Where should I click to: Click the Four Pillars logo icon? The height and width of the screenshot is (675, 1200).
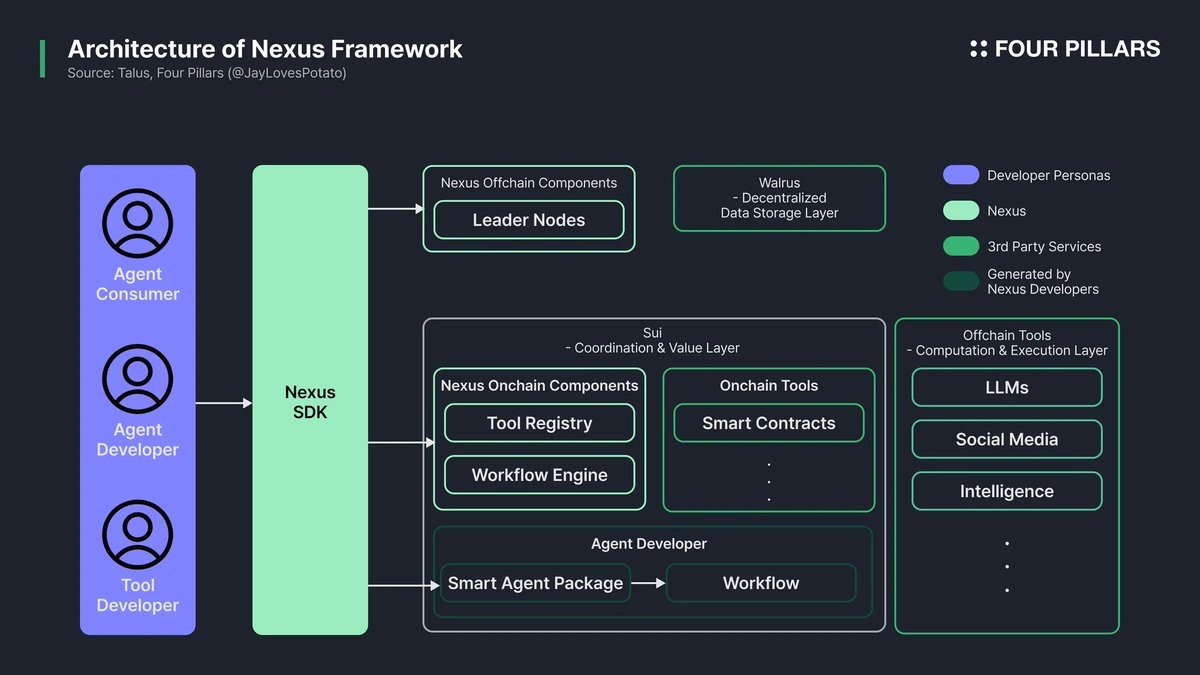coord(976,48)
